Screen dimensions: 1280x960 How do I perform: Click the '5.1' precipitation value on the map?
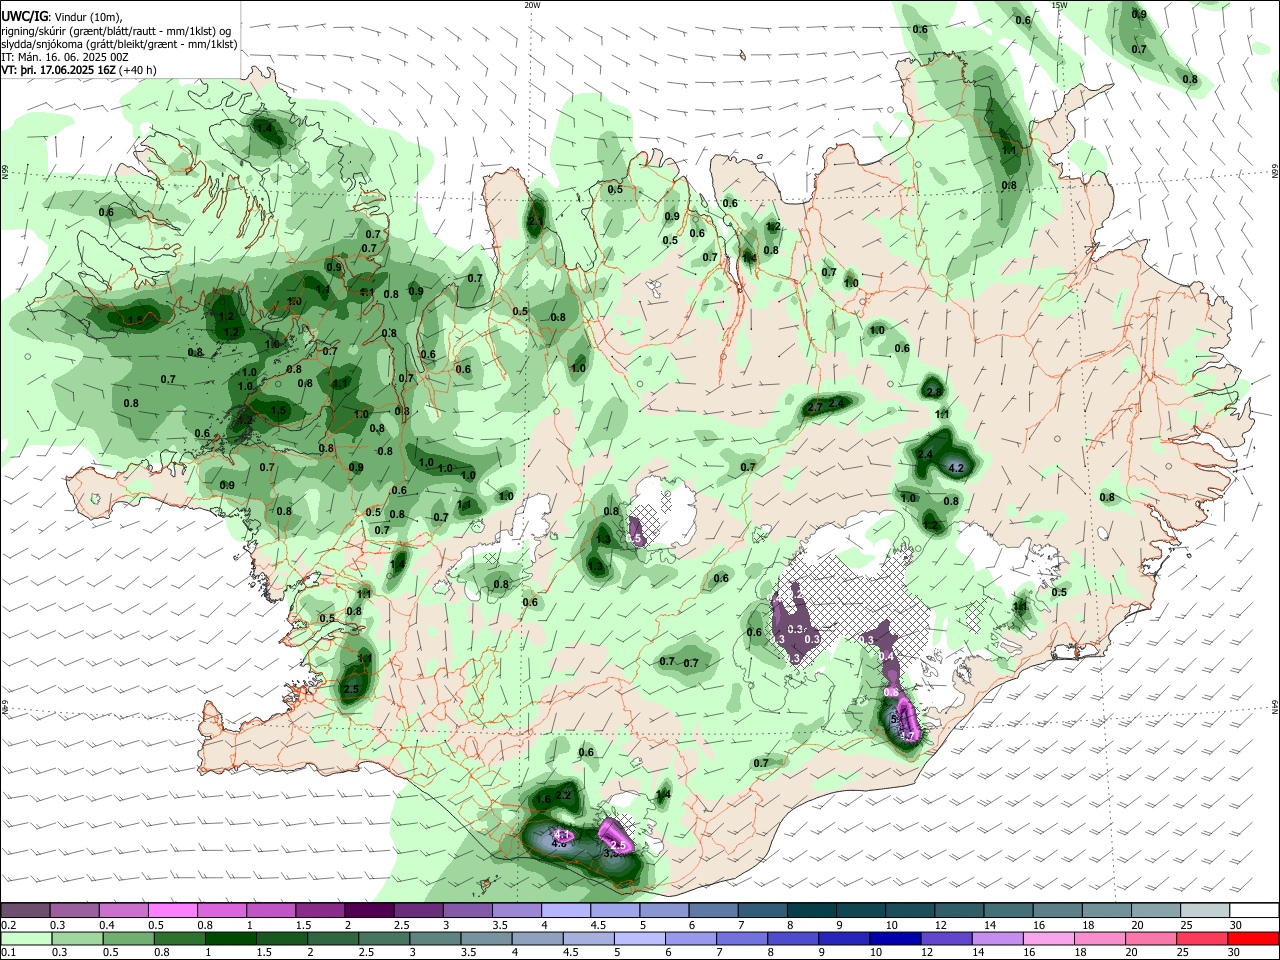pos(898,719)
